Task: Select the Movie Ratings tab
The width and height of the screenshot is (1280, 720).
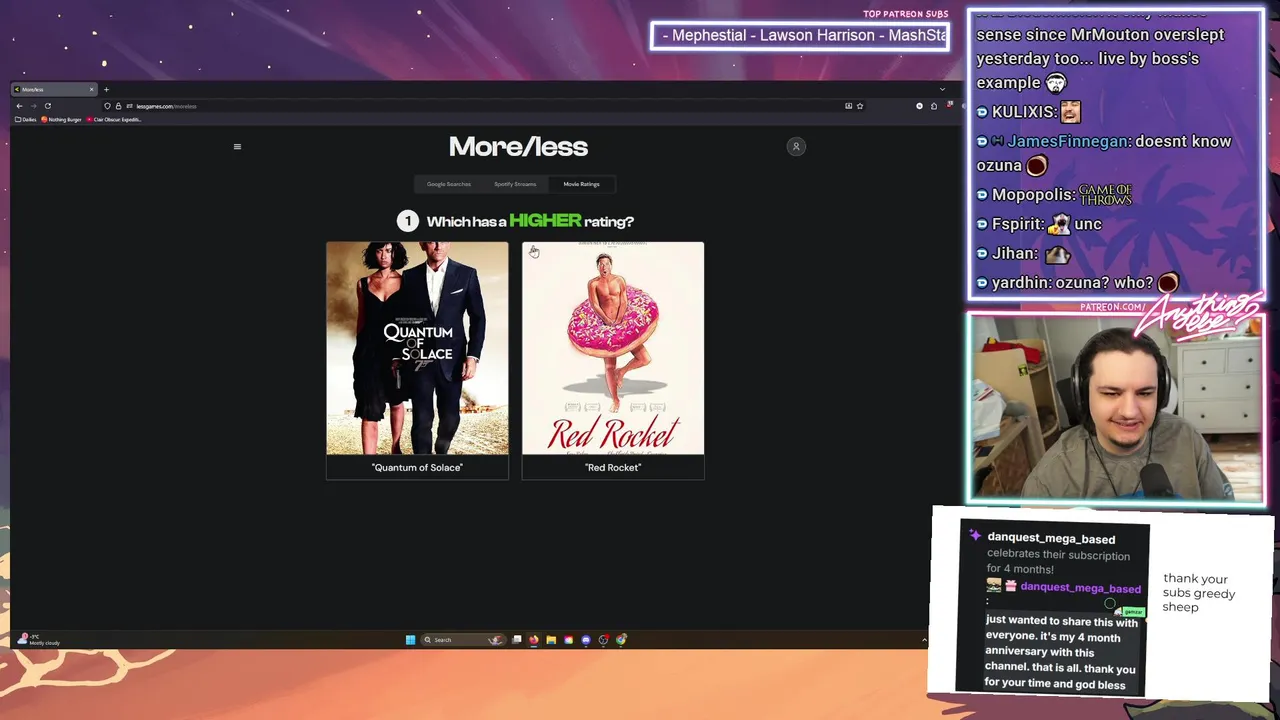Action: pyautogui.click(x=581, y=184)
